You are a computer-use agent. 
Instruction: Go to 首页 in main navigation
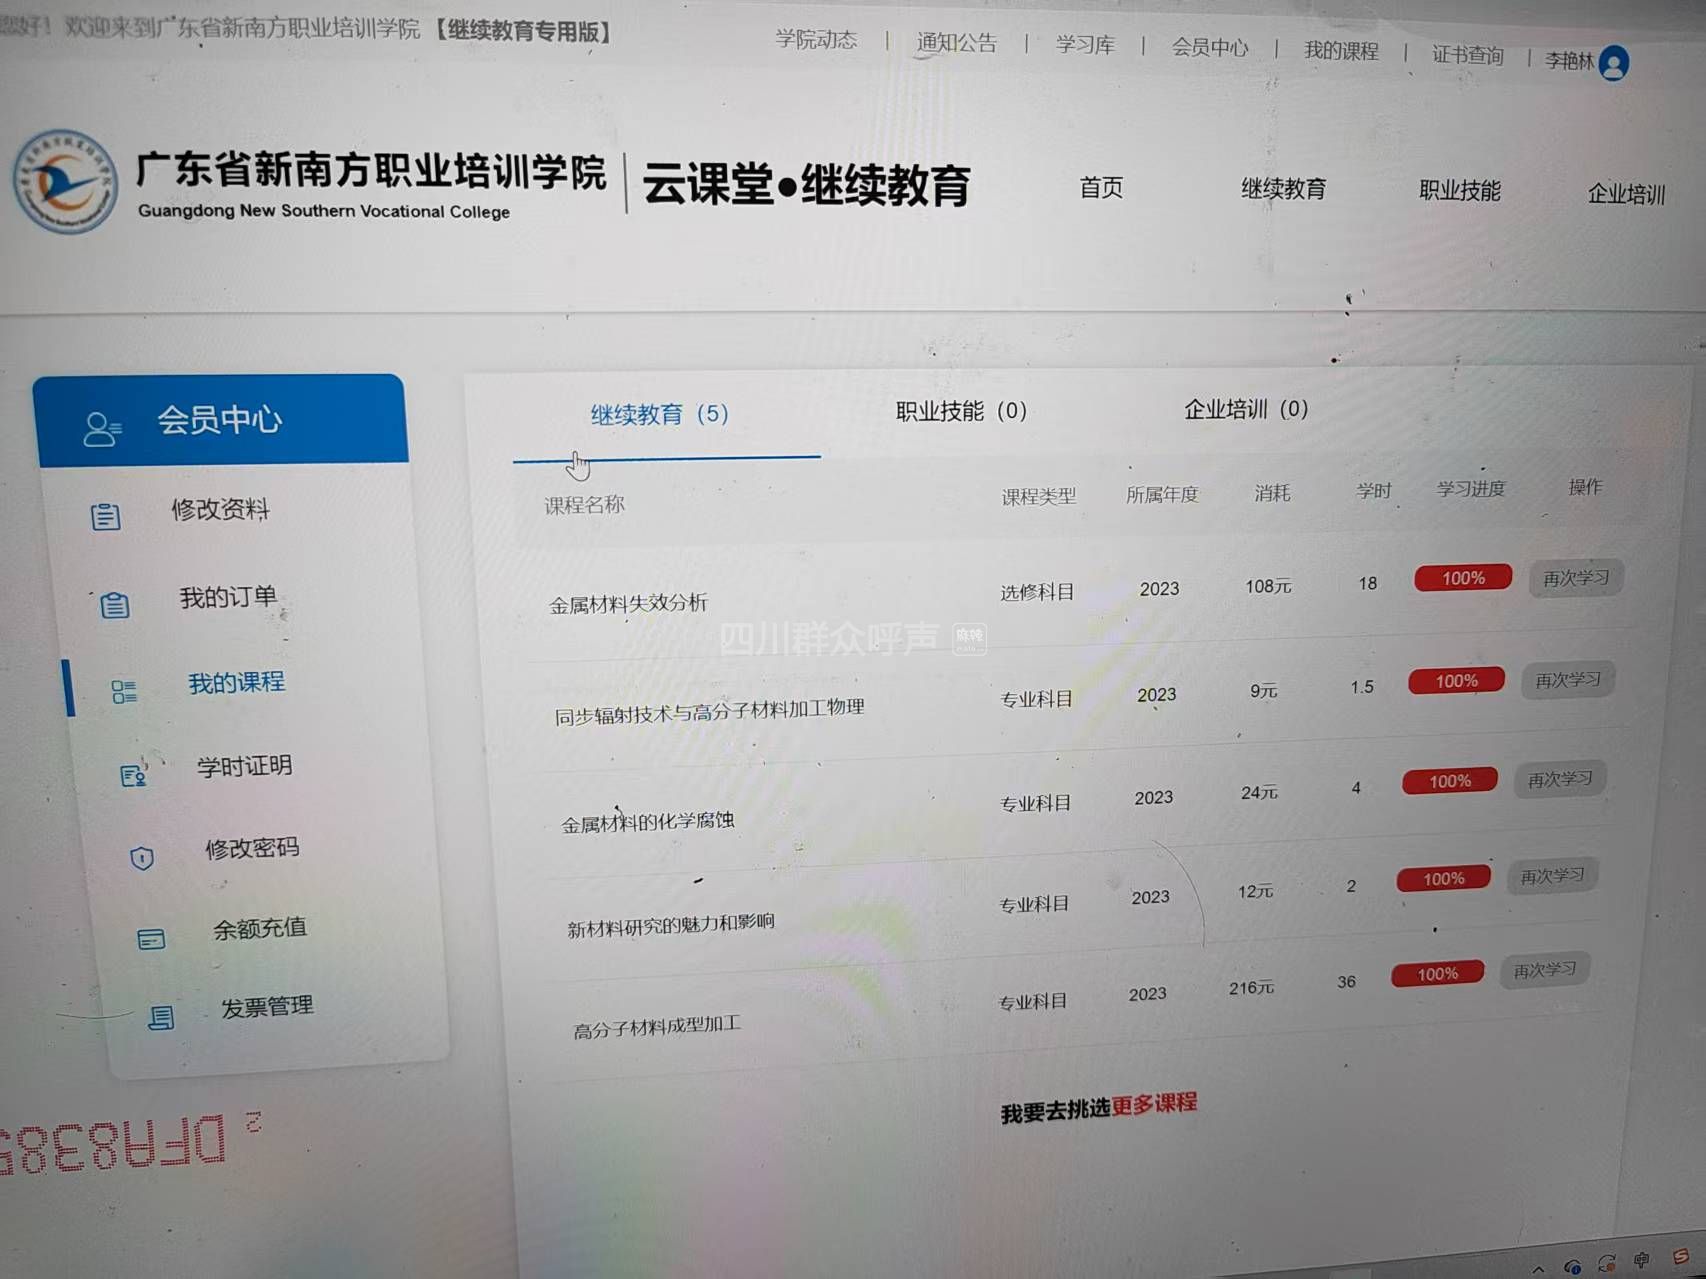click(x=1101, y=188)
